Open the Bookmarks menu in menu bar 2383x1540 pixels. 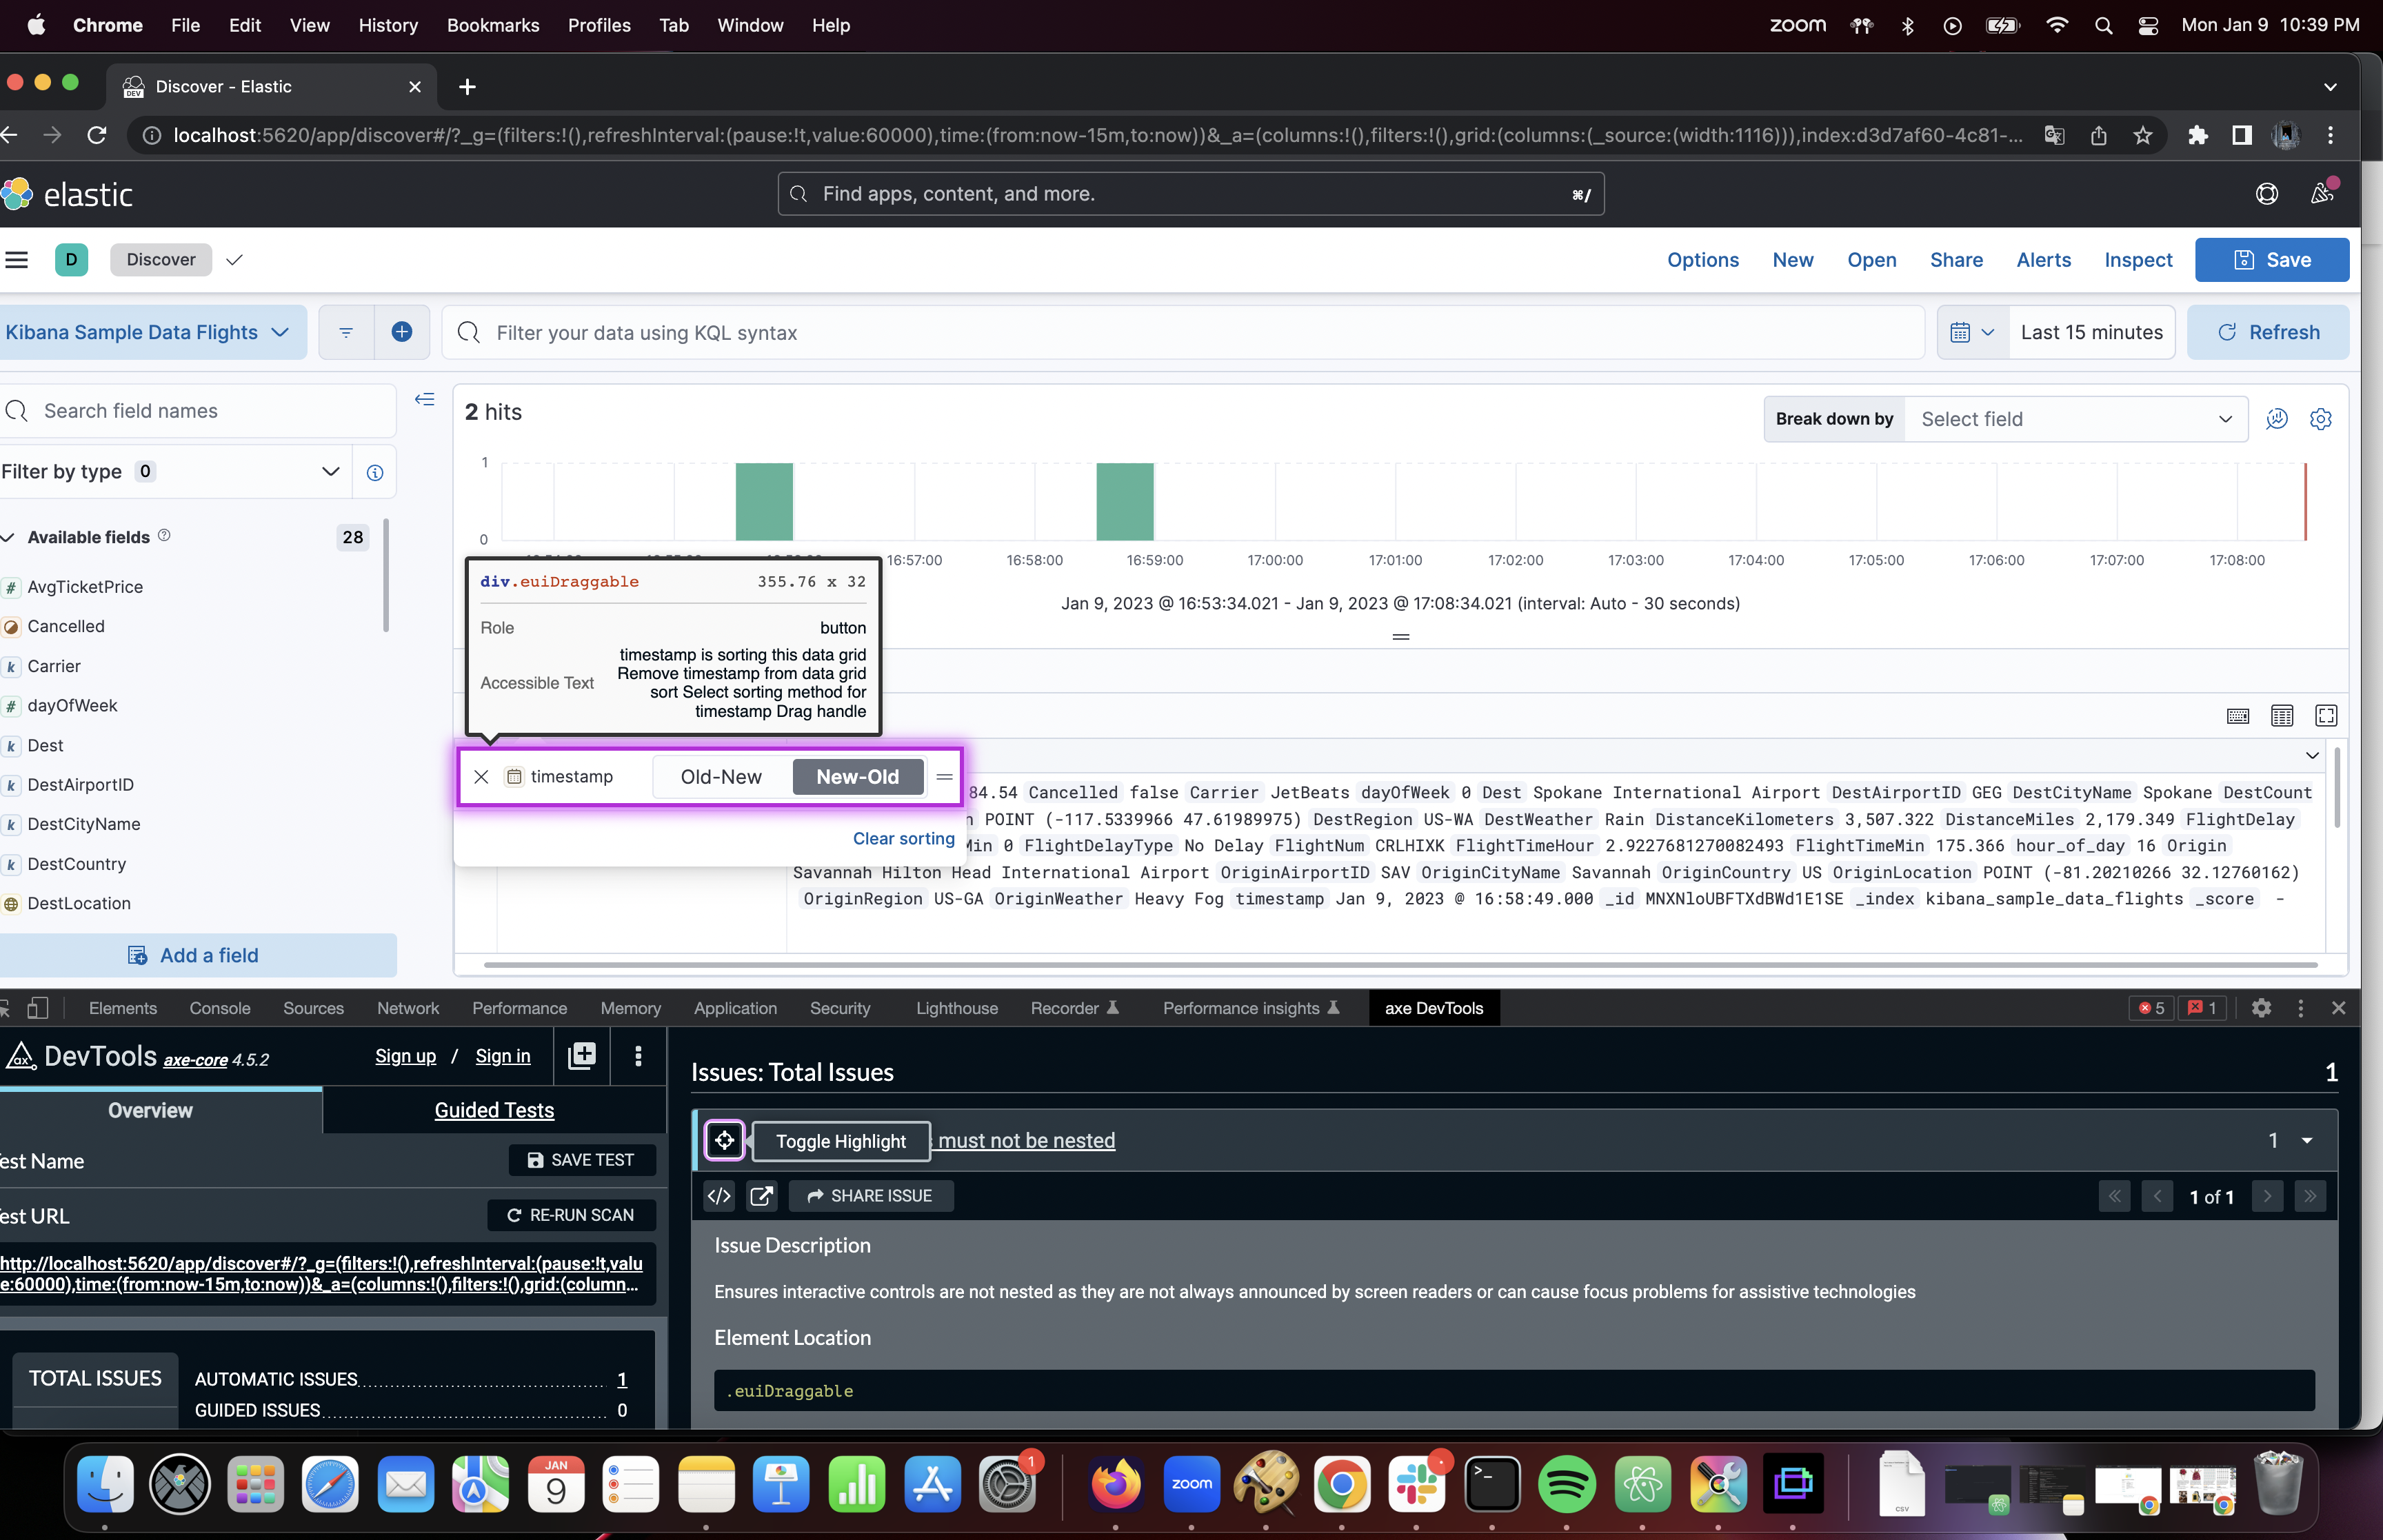coord(493,25)
